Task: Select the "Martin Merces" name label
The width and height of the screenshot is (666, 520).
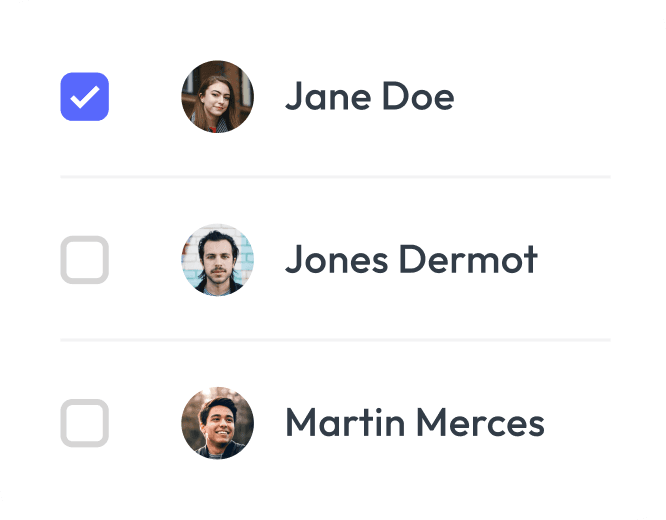Action: (x=414, y=423)
